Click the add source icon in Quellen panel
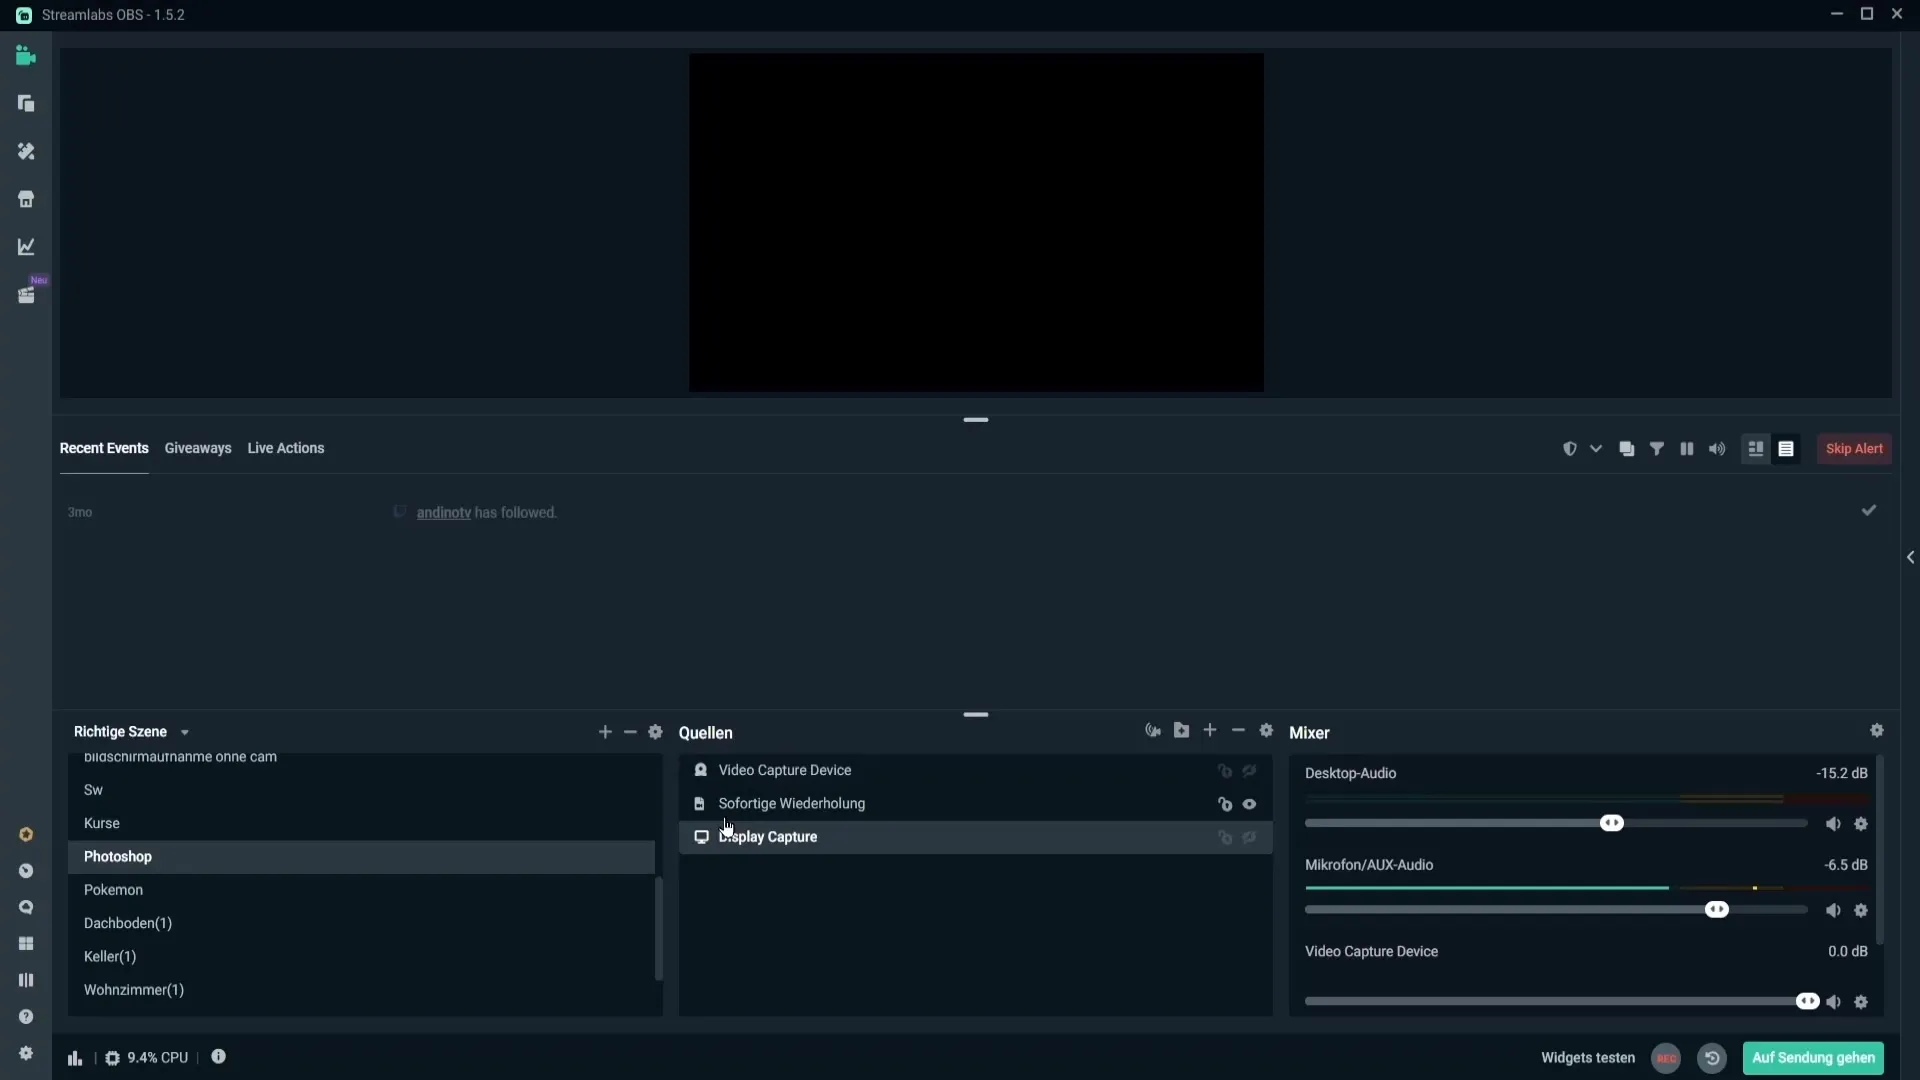 click(1209, 732)
